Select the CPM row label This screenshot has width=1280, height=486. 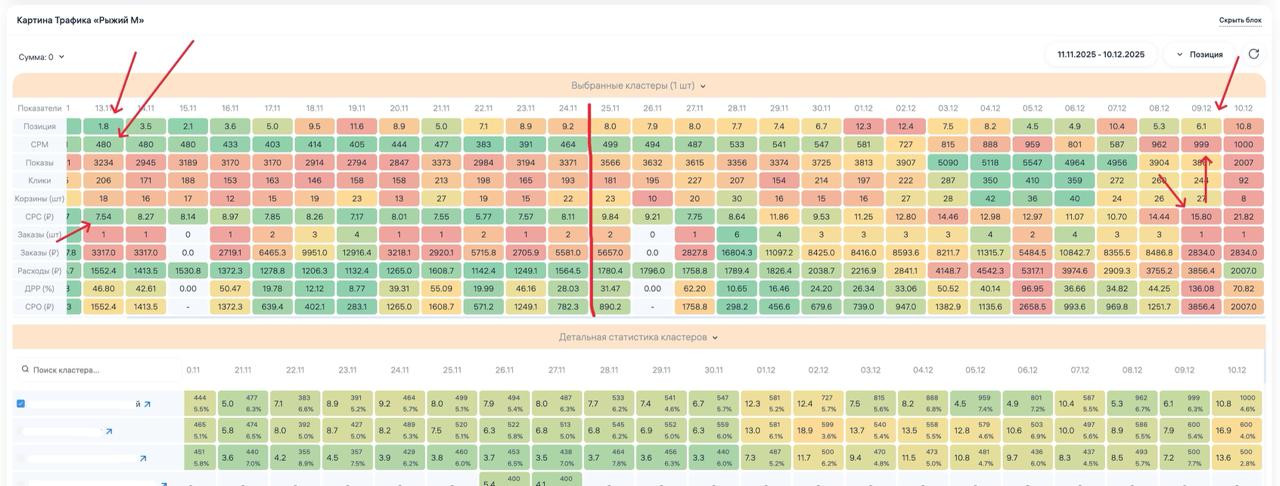(x=39, y=145)
